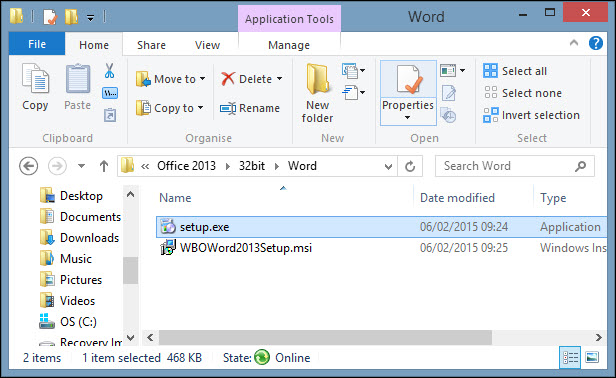Click Select all
Image resolution: width=616 pixels, height=378 pixels.
click(515, 71)
